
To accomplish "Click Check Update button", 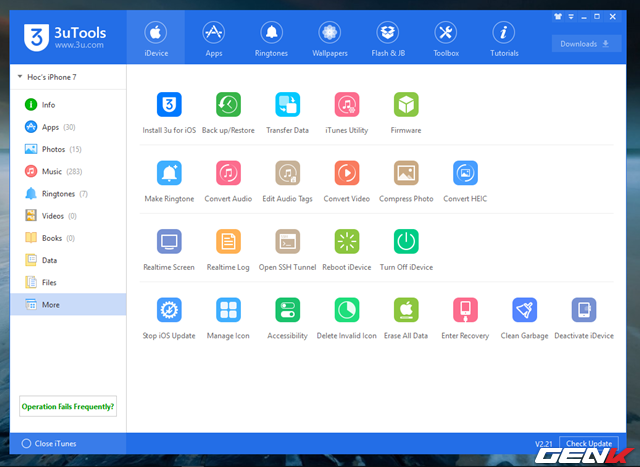I will 589,443.
